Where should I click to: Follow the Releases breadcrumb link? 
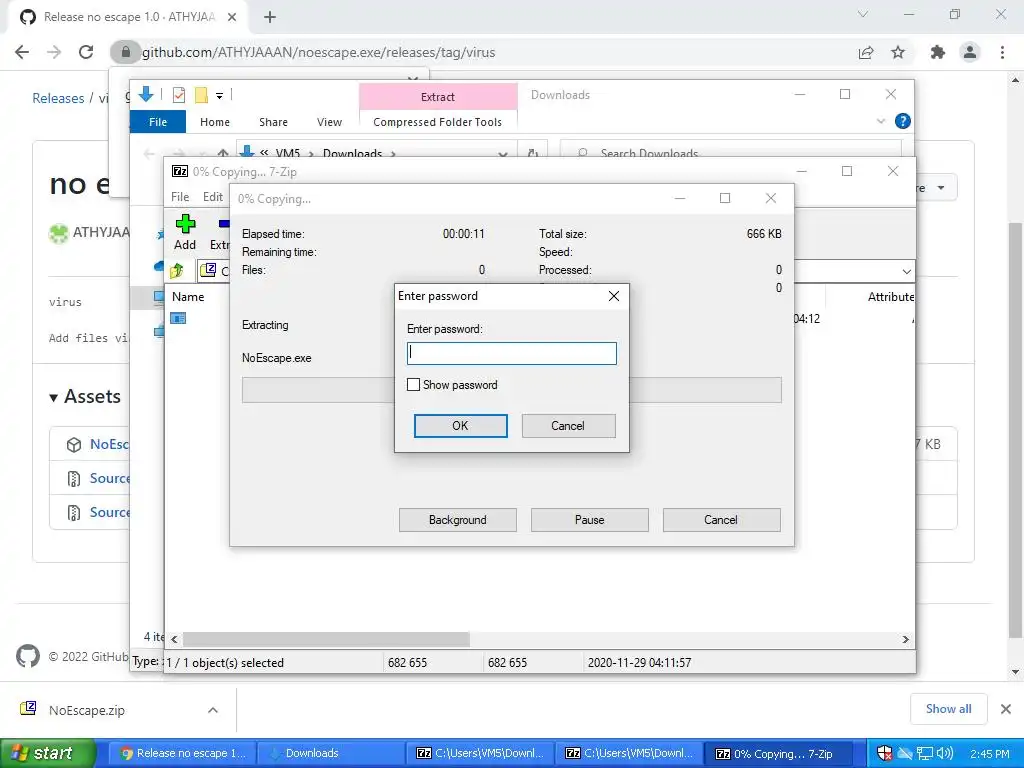[58, 98]
